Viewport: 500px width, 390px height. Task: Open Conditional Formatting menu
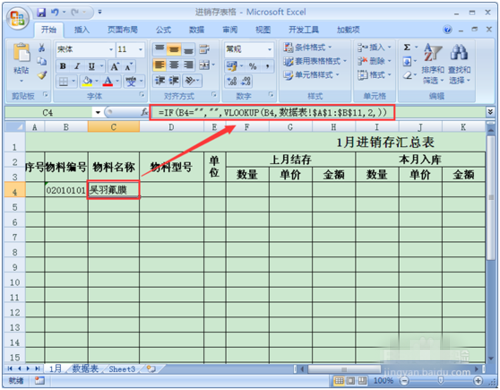(x=308, y=47)
